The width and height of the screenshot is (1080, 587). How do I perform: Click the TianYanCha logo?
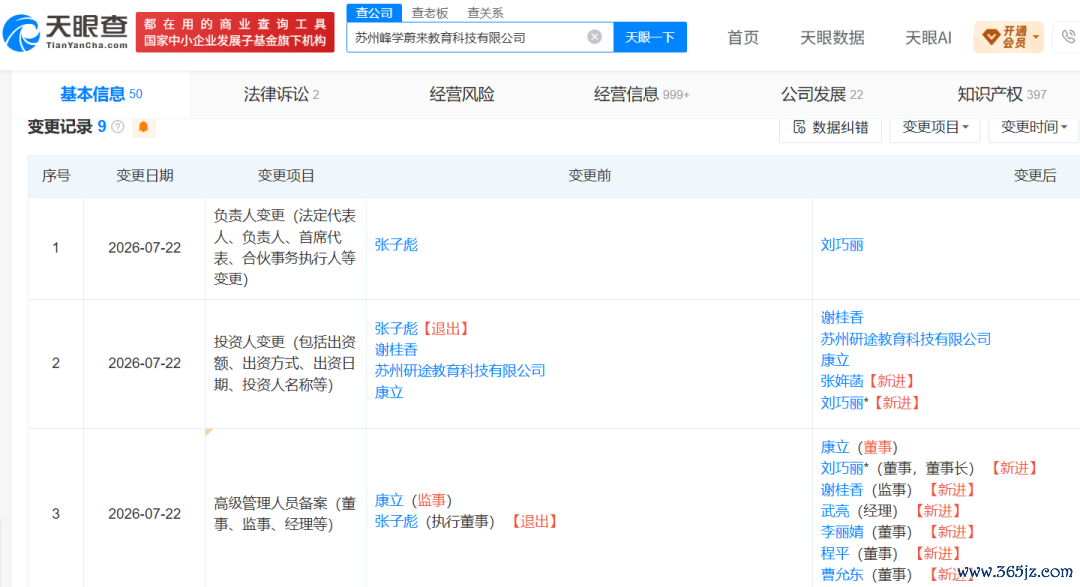coord(65,33)
